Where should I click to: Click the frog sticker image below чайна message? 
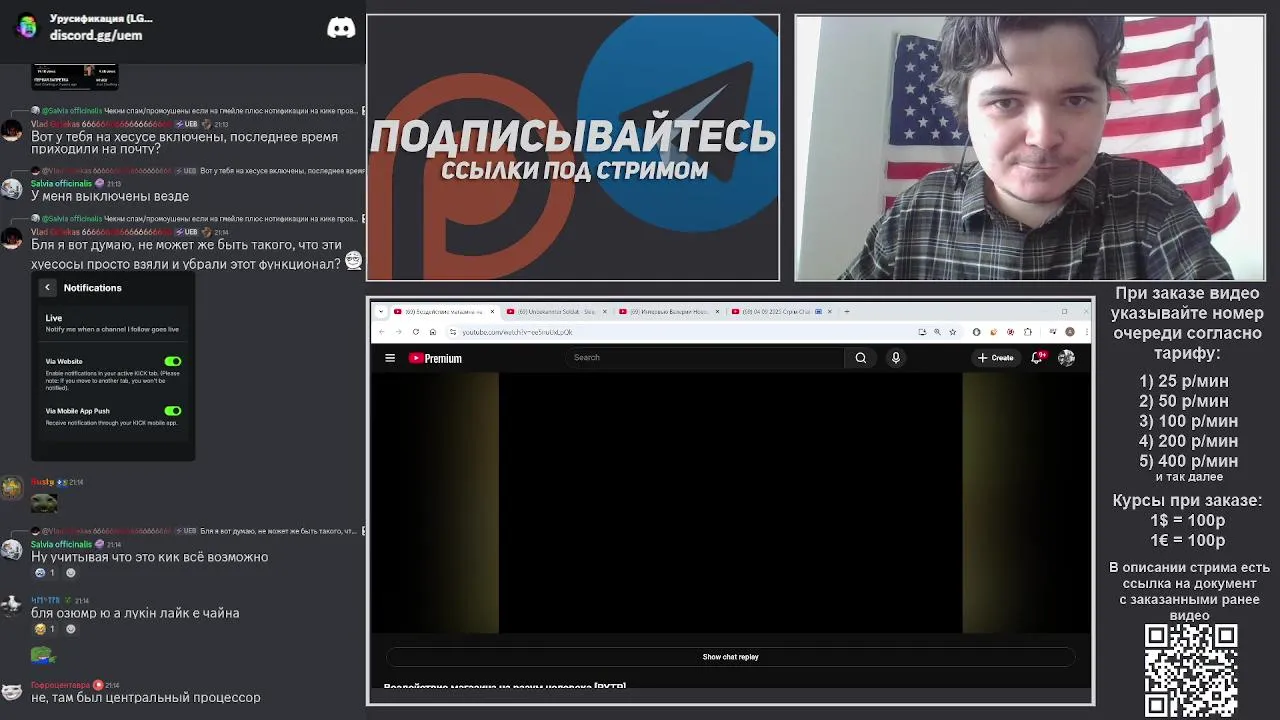(x=42, y=656)
